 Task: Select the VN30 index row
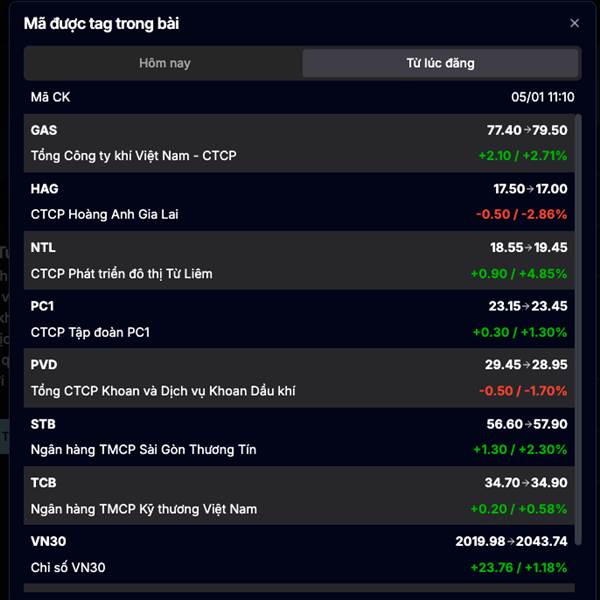(300, 554)
